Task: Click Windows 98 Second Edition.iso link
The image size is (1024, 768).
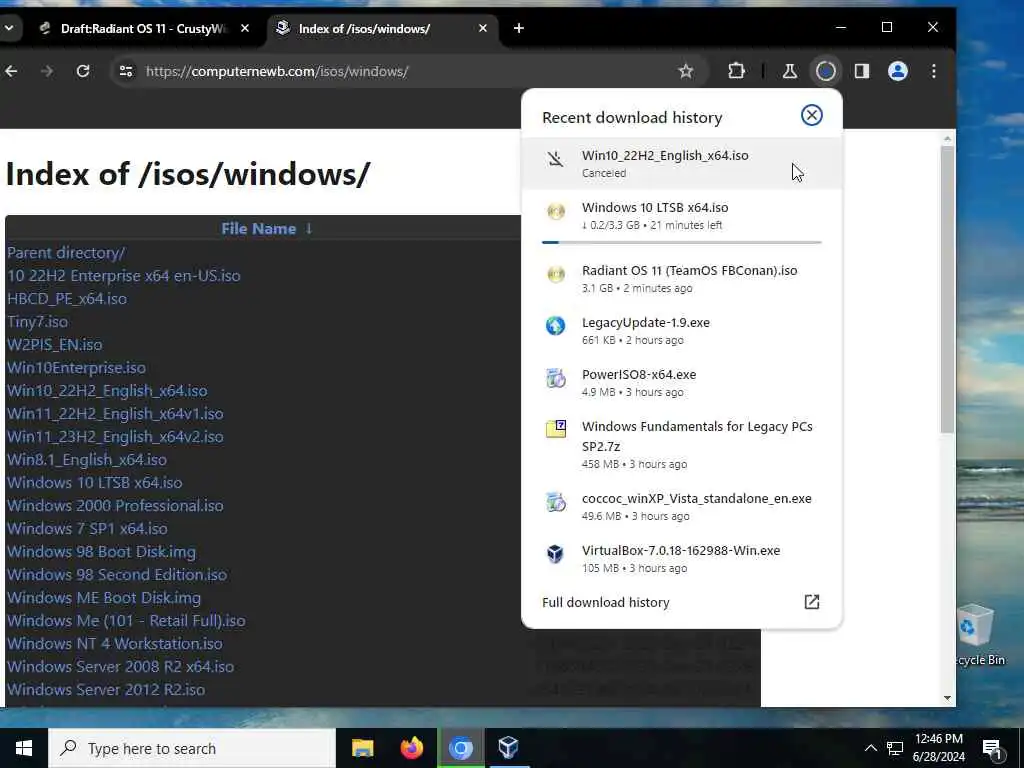Action: click(x=117, y=575)
